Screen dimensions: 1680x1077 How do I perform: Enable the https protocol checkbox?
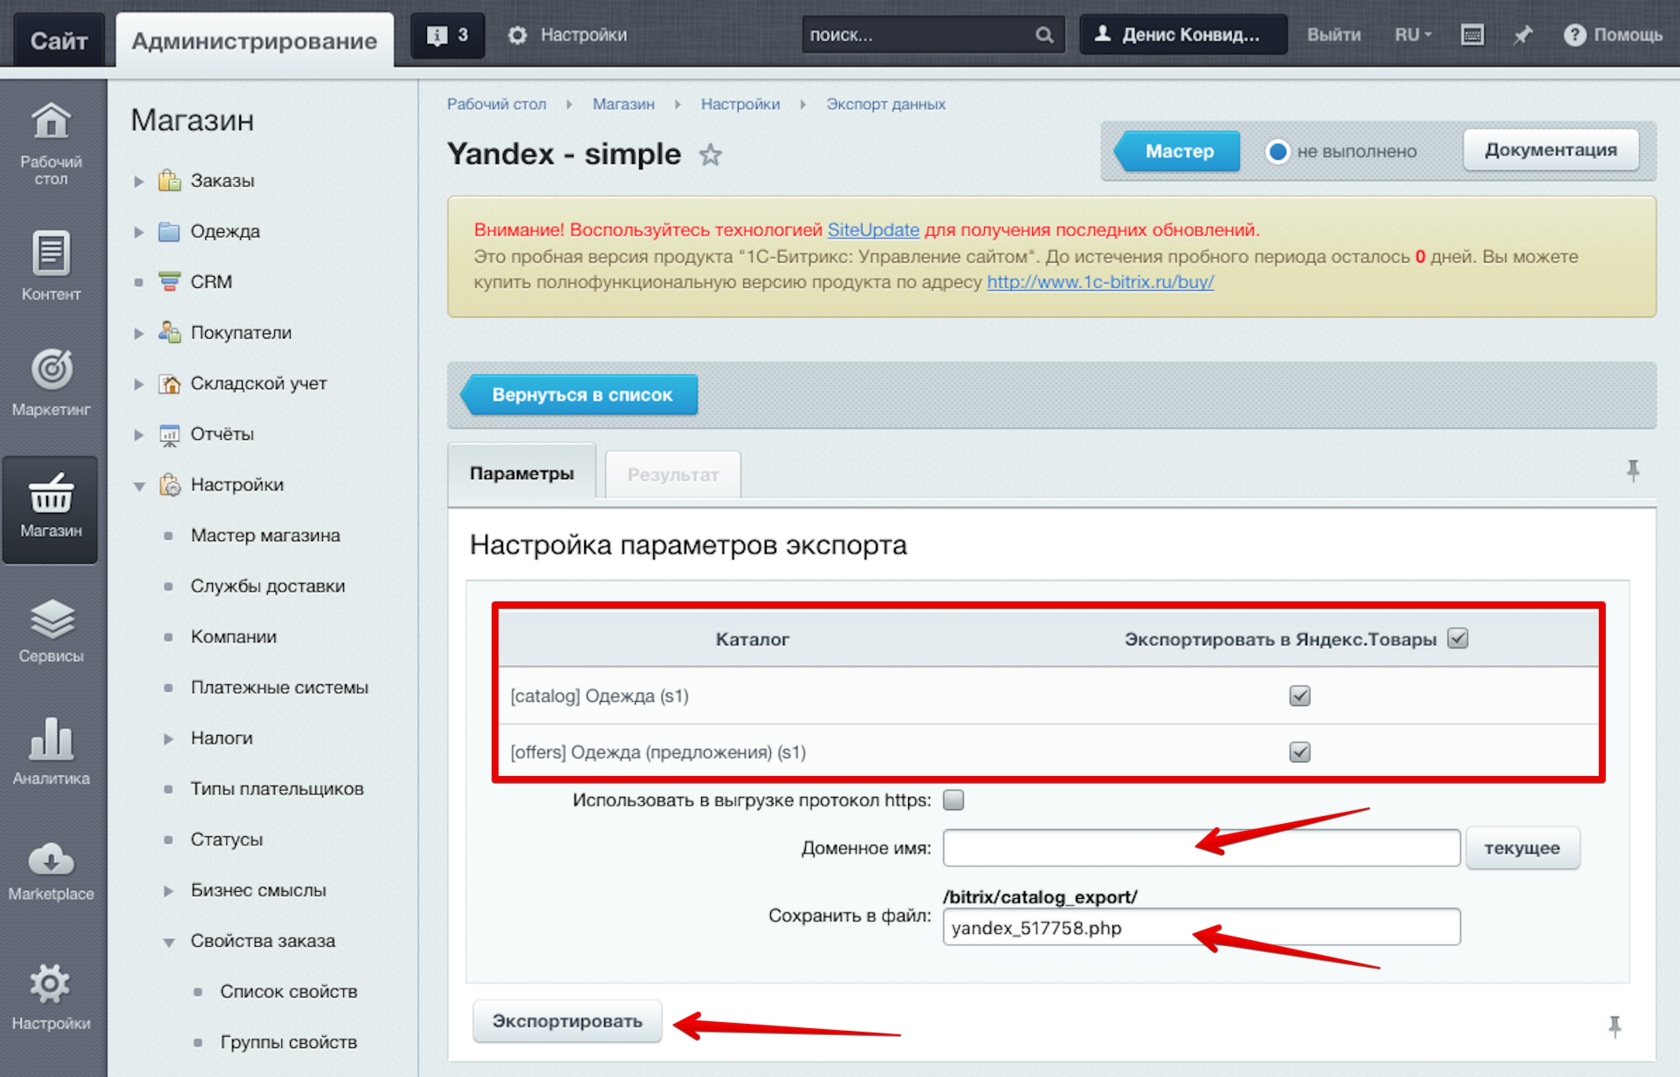click(x=954, y=800)
